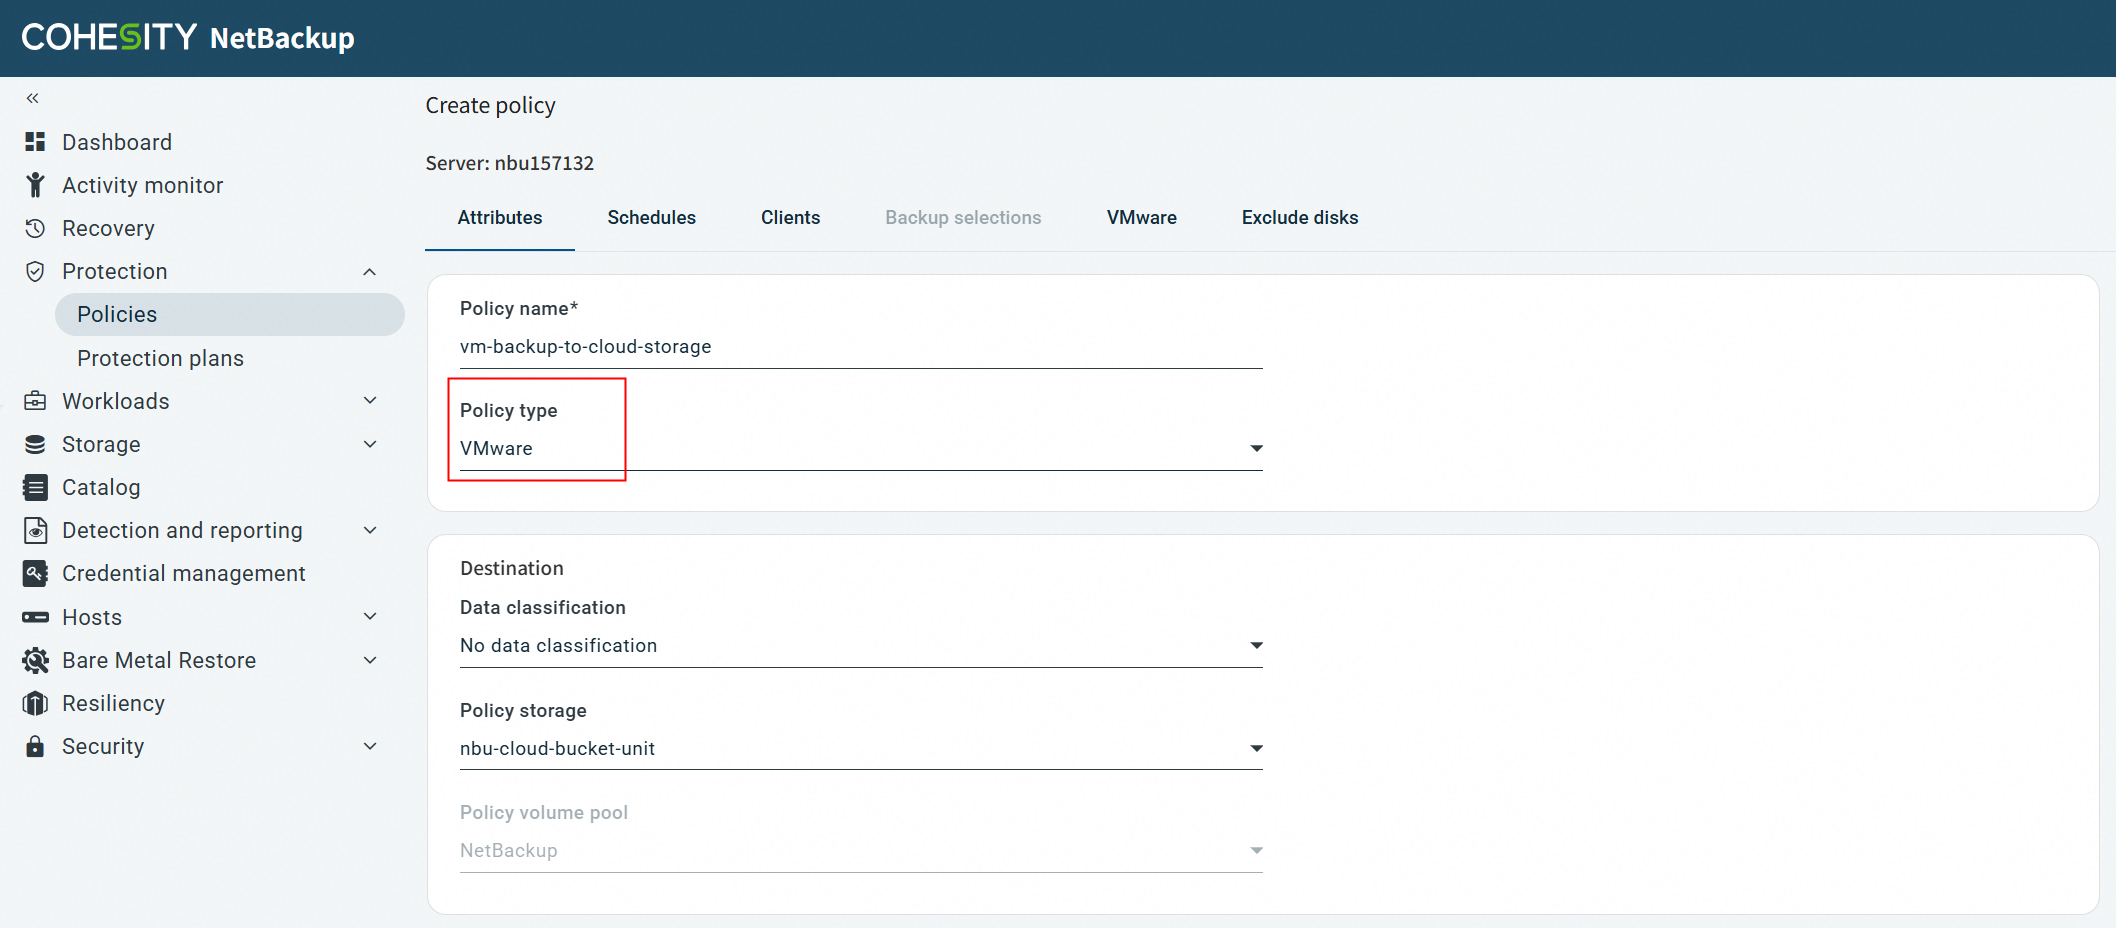The image size is (2116, 928).
Task: Switch to the Exclude disks tab
Action: [x=1300, y=218]
